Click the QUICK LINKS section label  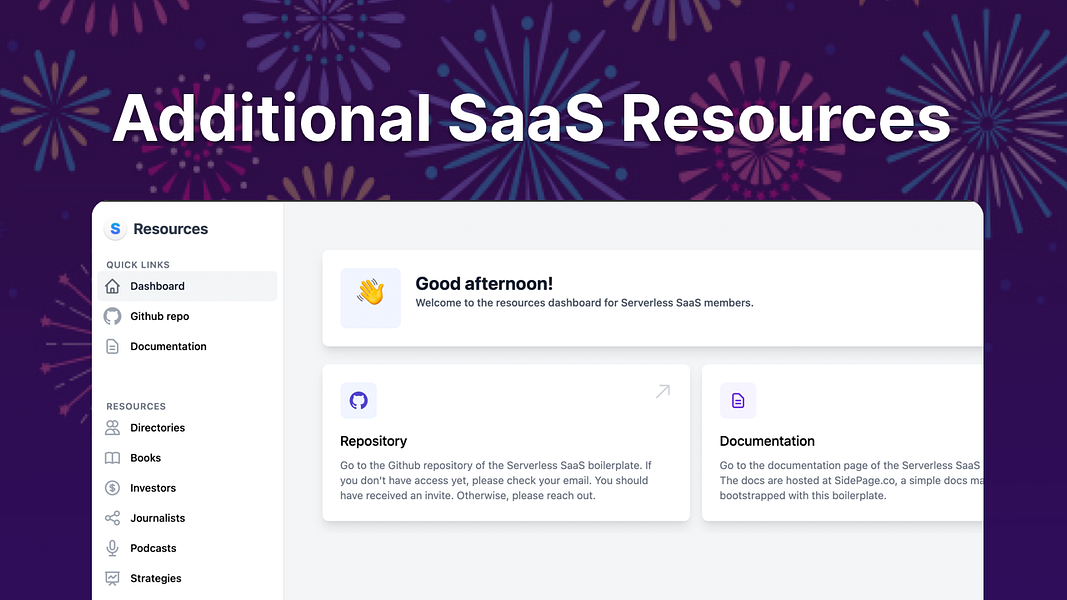coord(138,265)
